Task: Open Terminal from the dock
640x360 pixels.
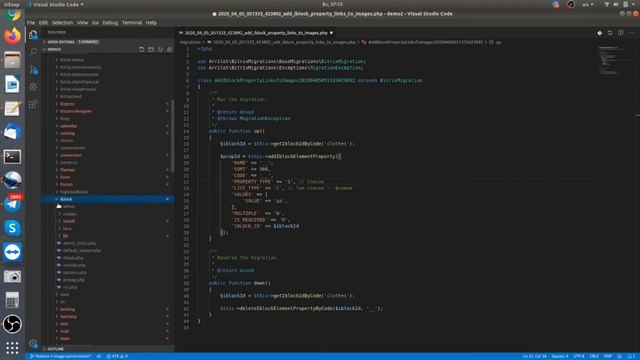Action: [12, 156]
